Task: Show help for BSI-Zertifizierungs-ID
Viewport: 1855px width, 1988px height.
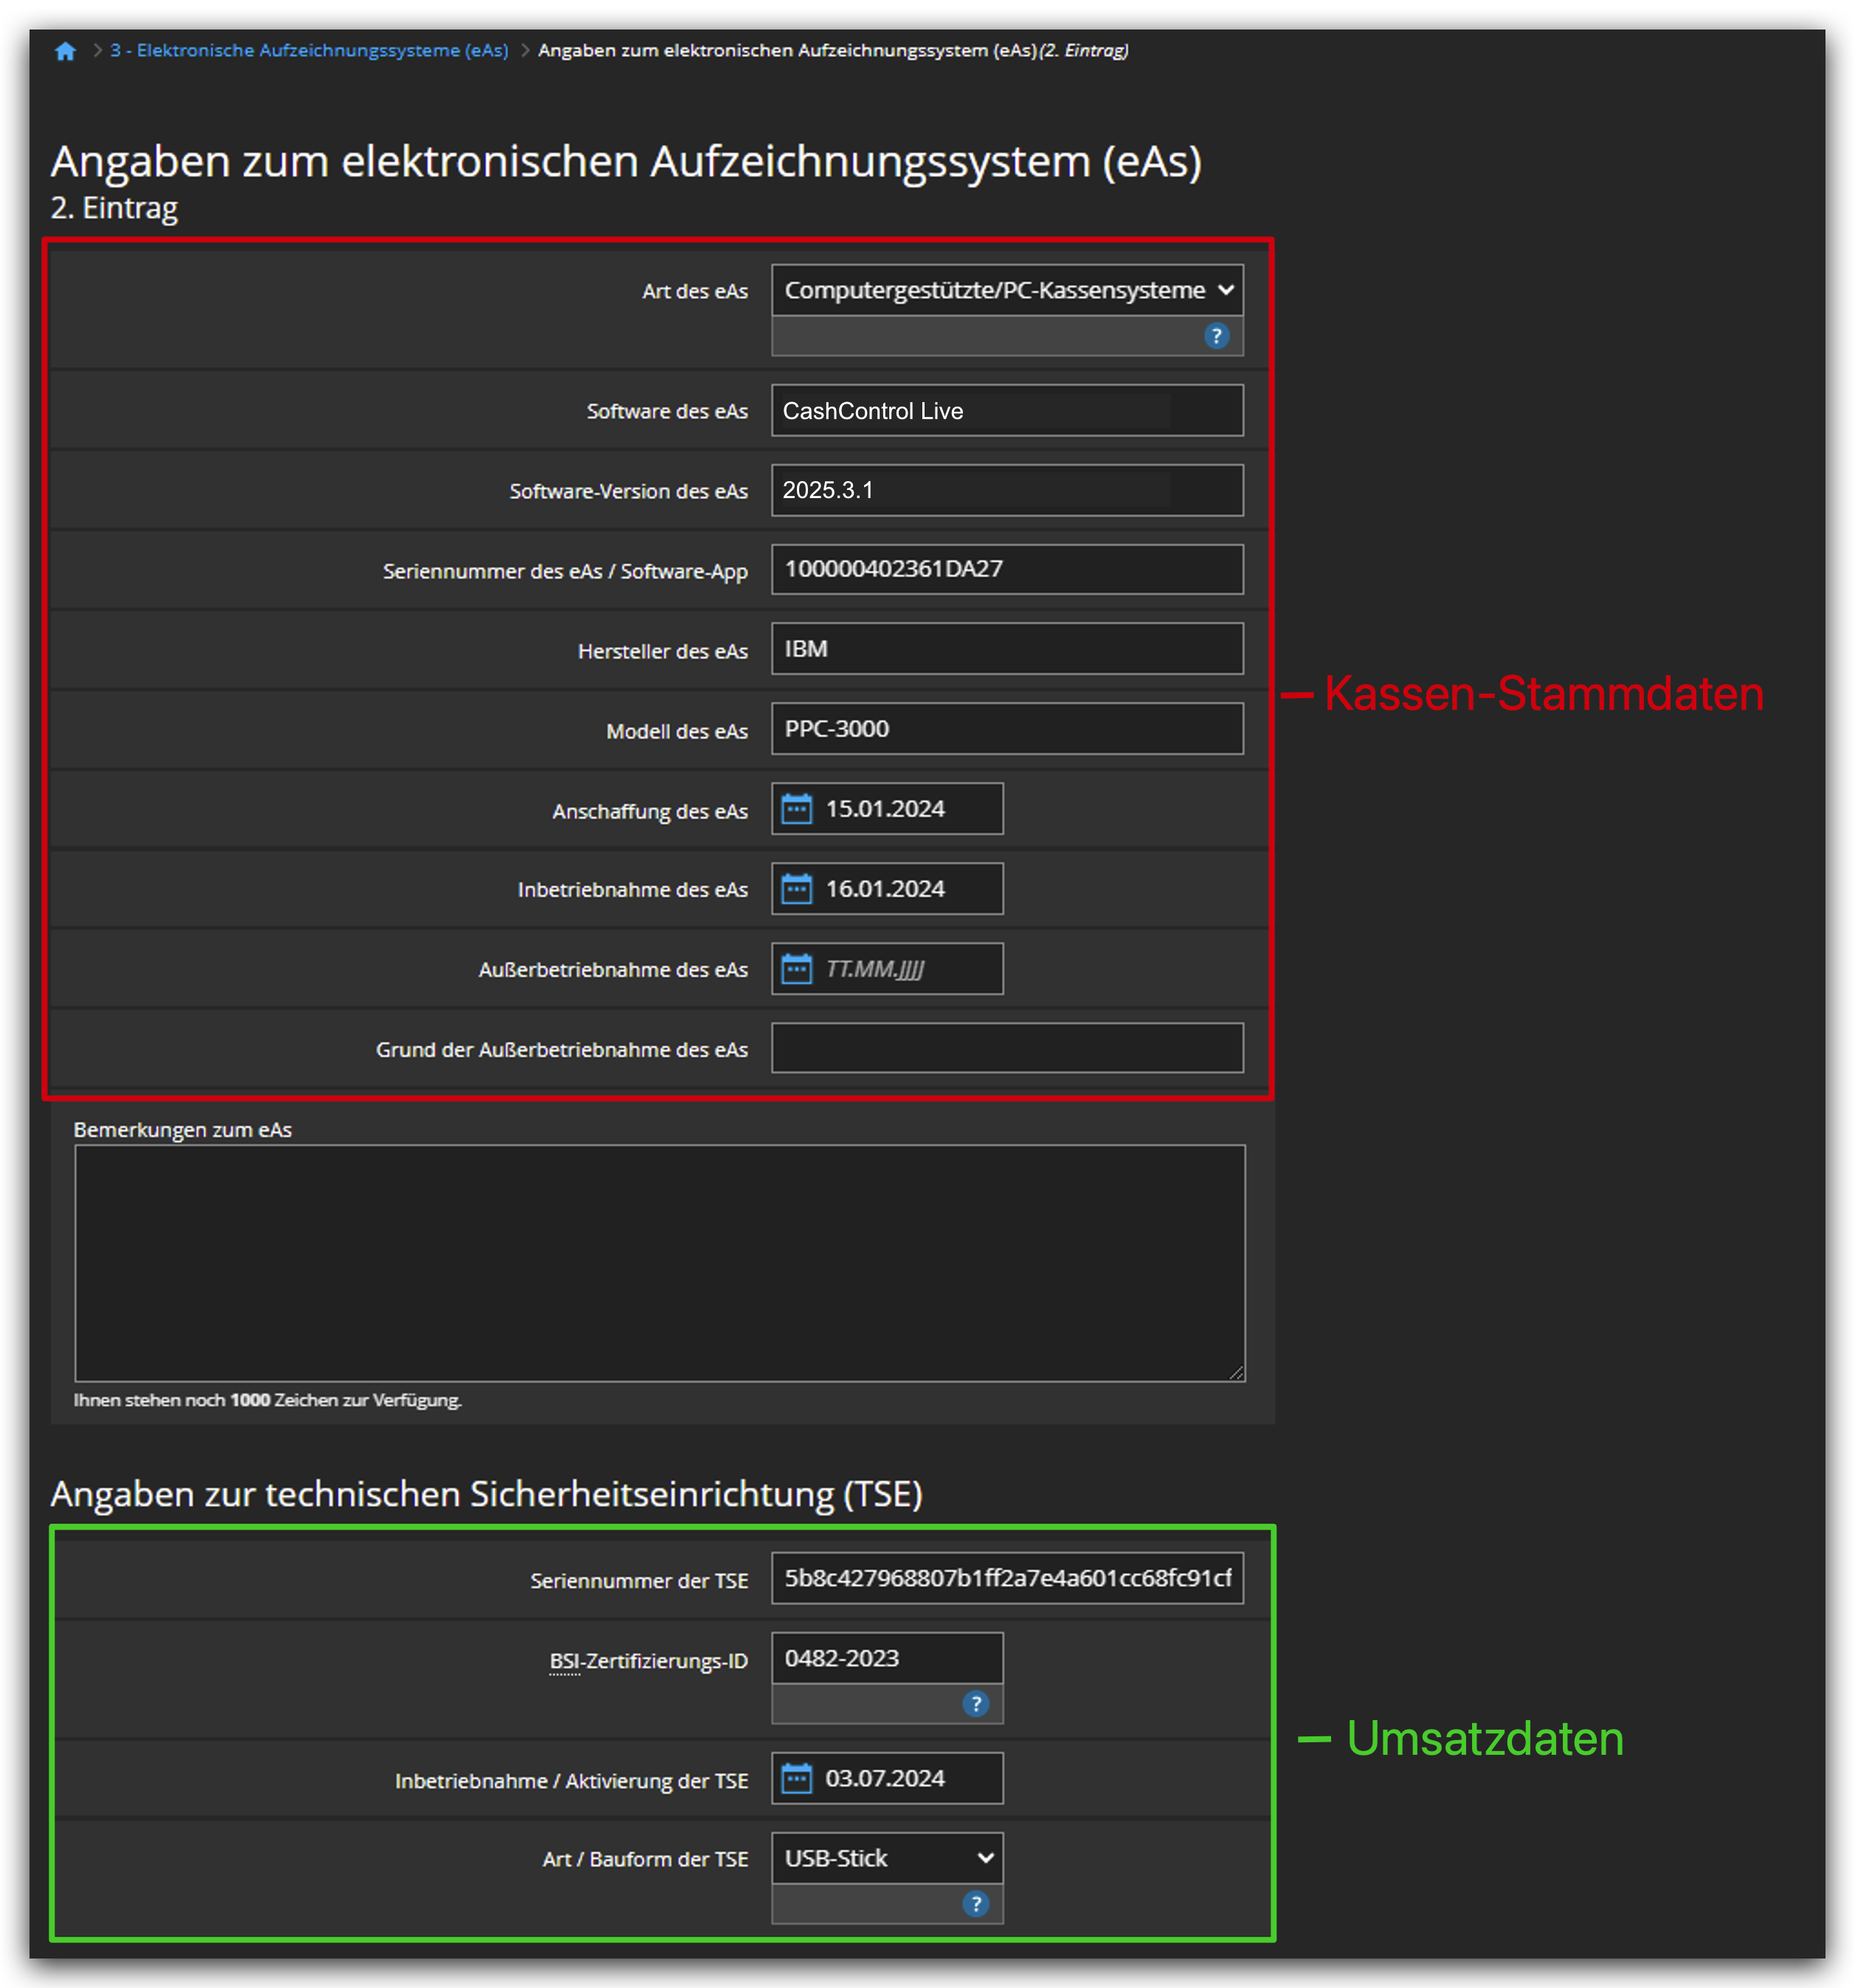Action: [976, 1704]
